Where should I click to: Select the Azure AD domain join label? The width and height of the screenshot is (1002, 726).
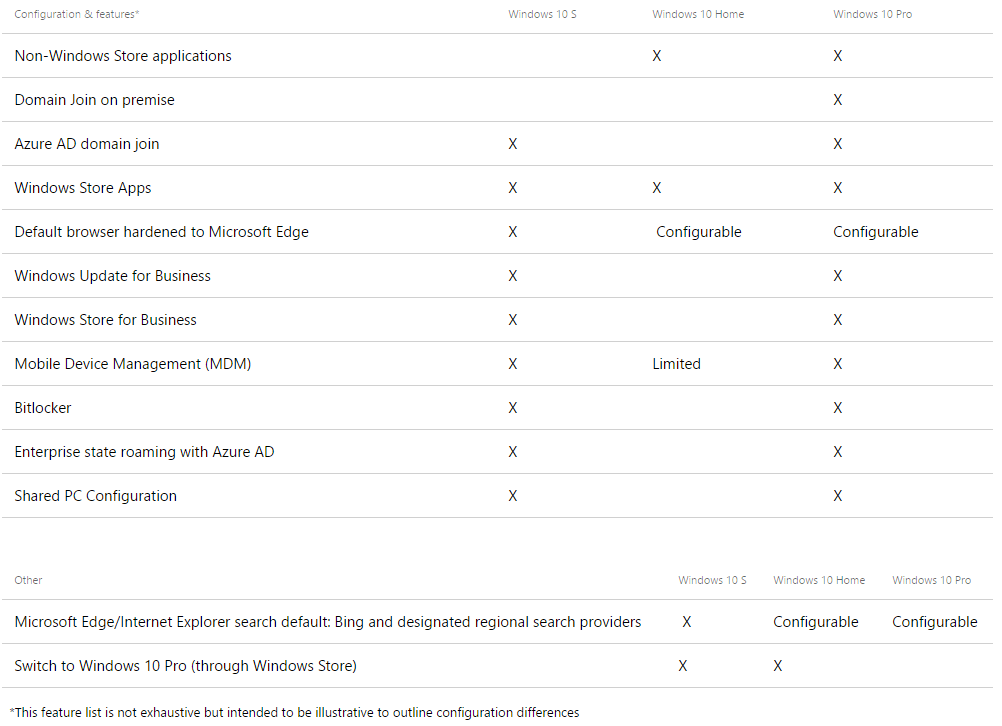[x=87, y=144]
